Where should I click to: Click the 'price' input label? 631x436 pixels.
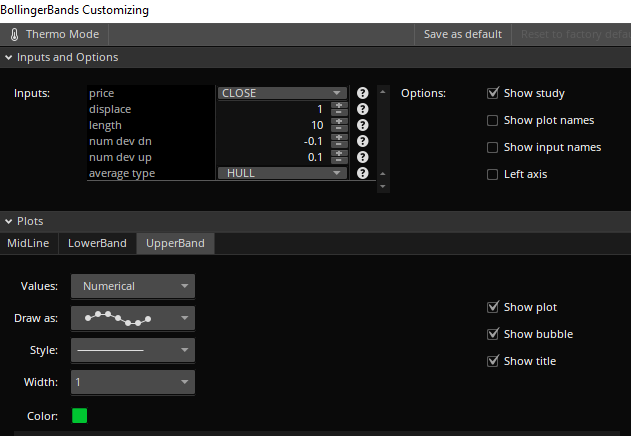[x=101, y=93]
